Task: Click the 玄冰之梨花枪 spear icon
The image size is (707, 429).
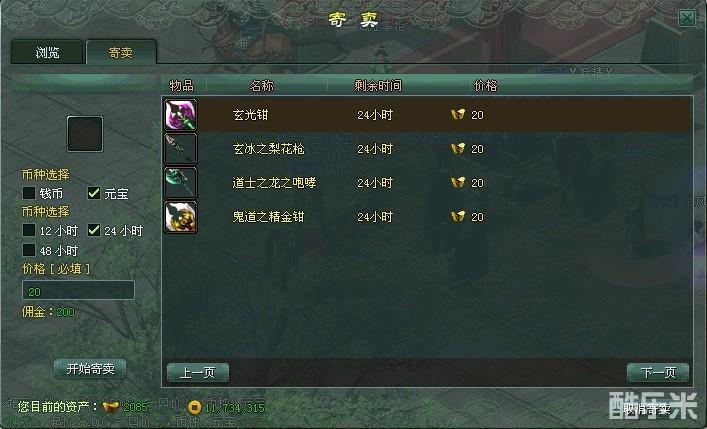Action: pos(180,149)
